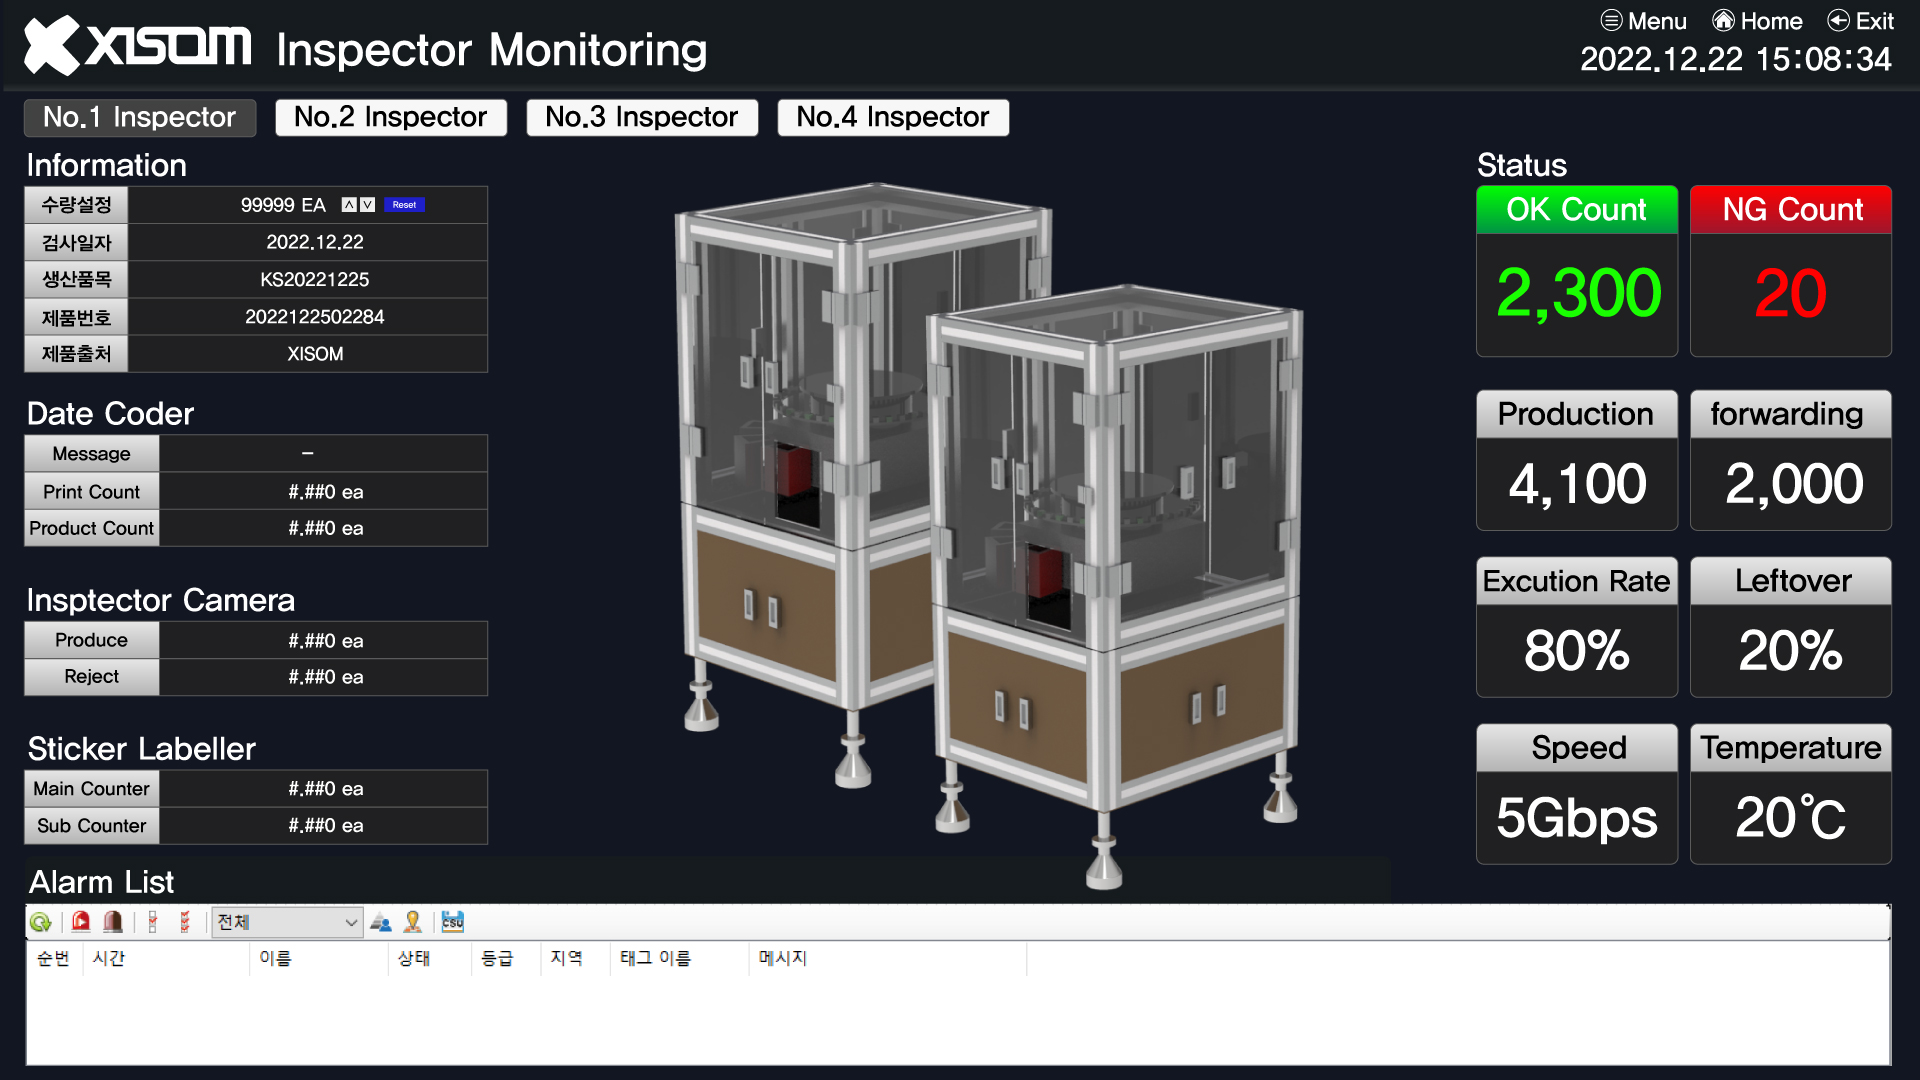This screenshot has width=1920, height=1080.
Task: Go to Home from the header
Action: click(1757, 21)
